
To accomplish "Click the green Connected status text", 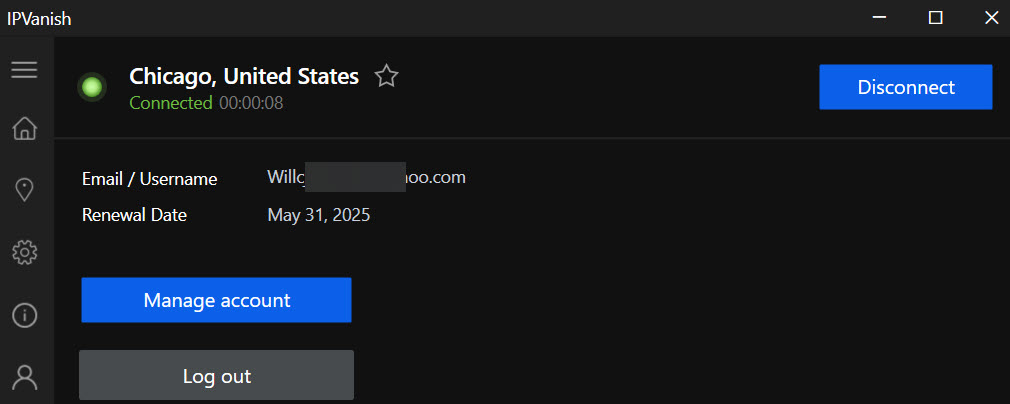I will [x=171, y=103].
